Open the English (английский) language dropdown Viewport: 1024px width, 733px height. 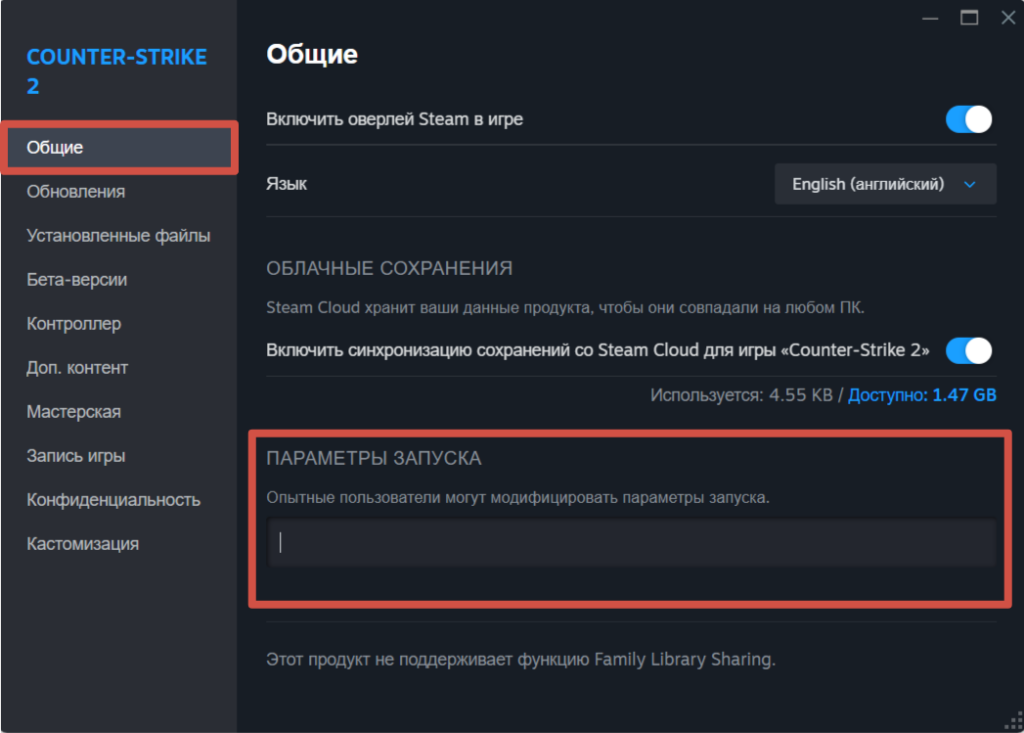[885, 184]
